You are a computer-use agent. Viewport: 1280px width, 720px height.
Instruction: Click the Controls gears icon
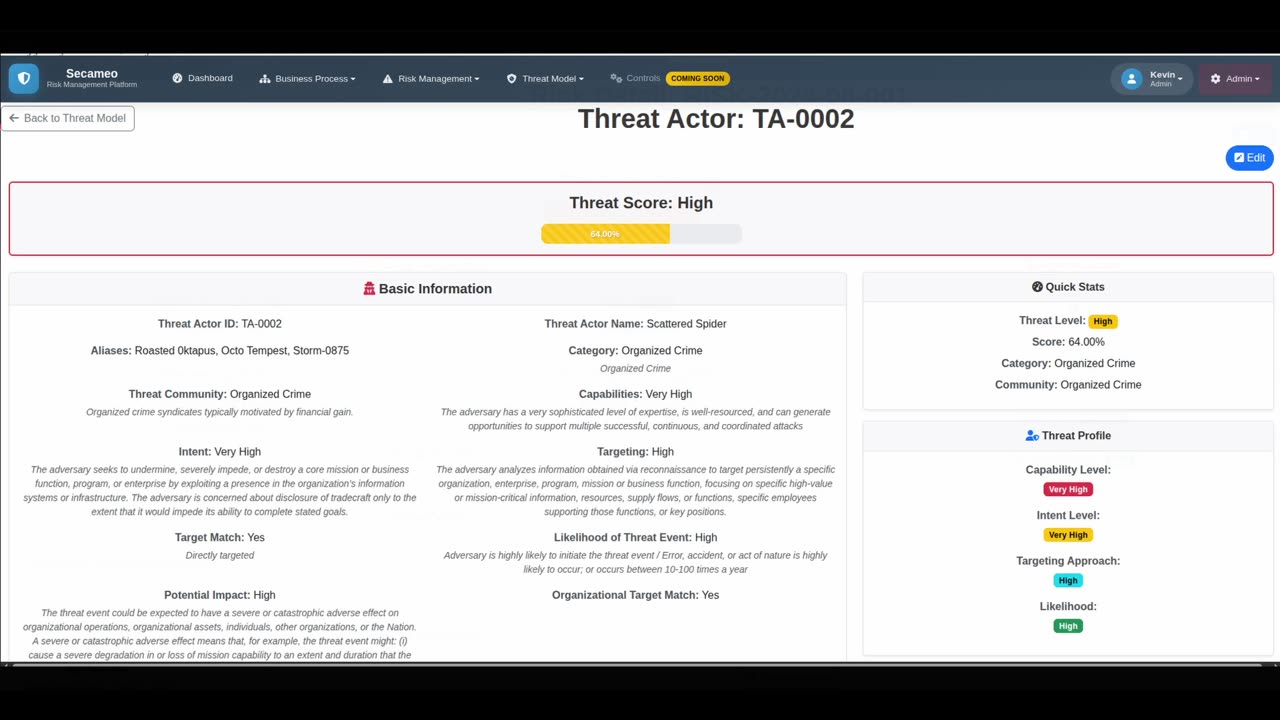[x=616, y=78]
